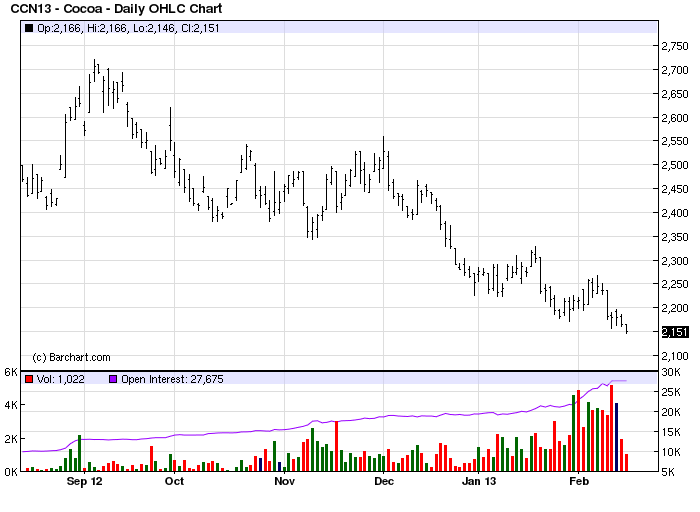700x512 pixels.
Task: Click the black OHLC legend square
Action: click(x=29, y=28)
